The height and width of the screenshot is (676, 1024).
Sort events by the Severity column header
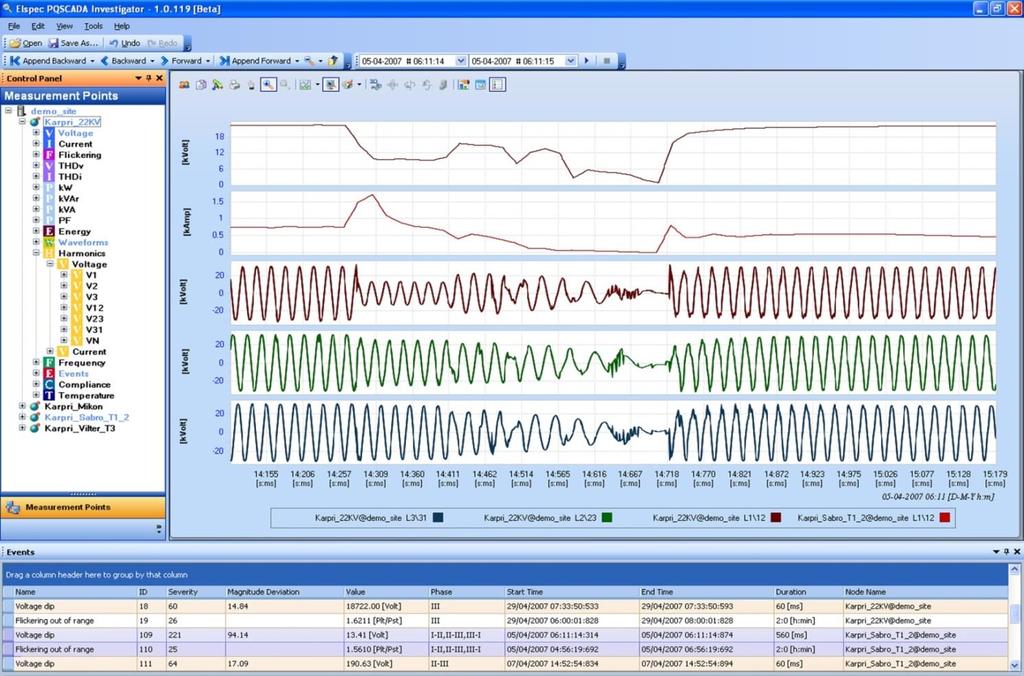[x=194, y=592]
